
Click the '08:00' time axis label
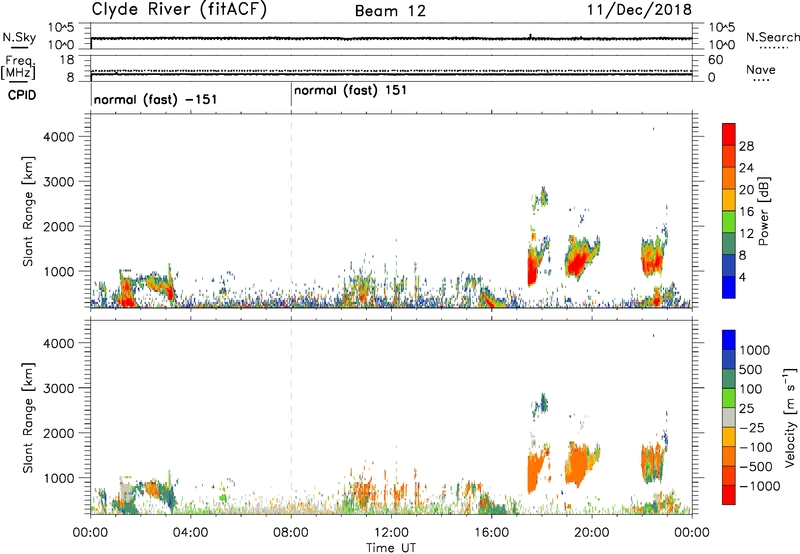(x=291, y=533)
